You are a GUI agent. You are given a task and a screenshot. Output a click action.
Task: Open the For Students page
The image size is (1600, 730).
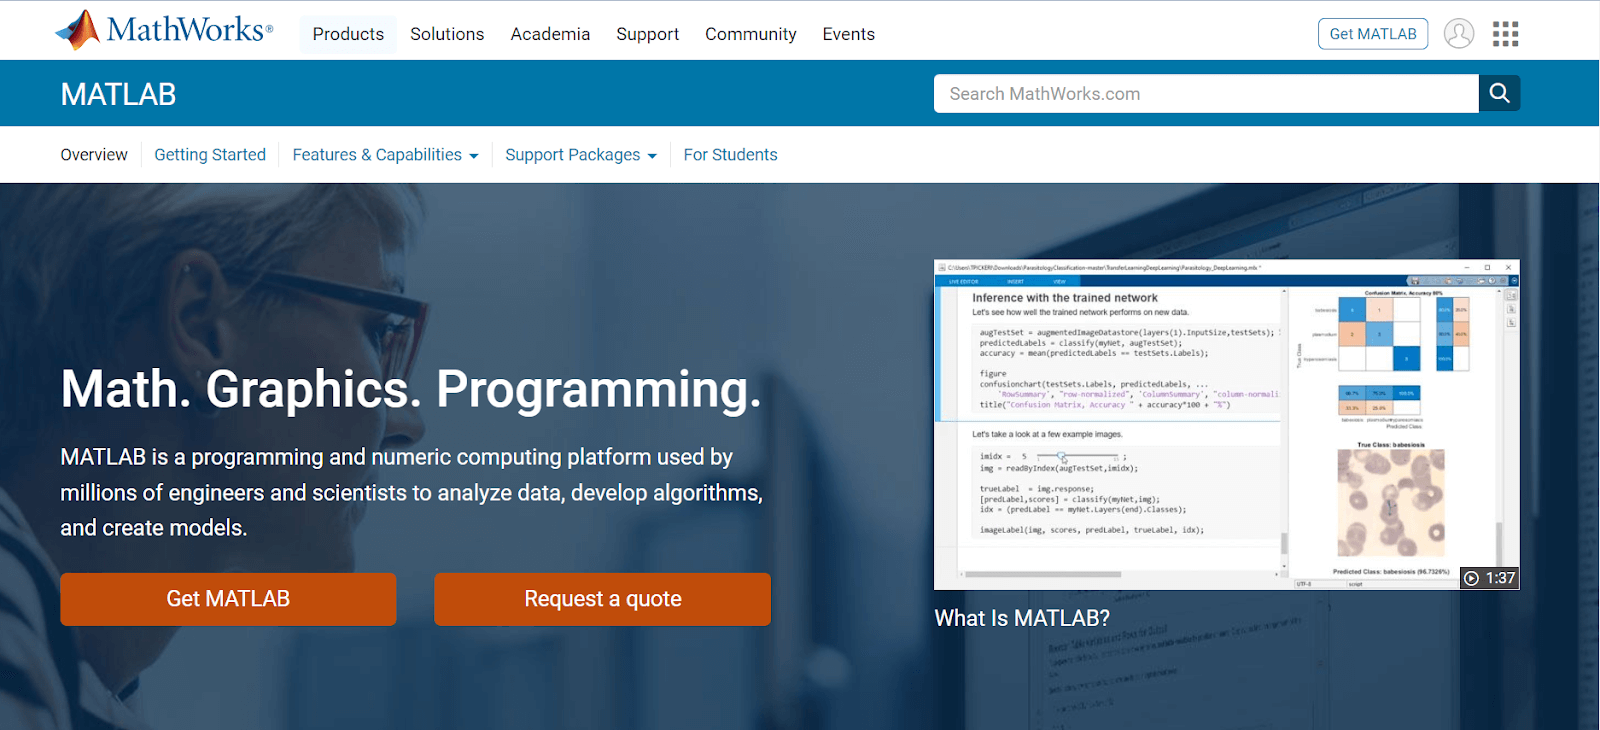coord(730,155)
